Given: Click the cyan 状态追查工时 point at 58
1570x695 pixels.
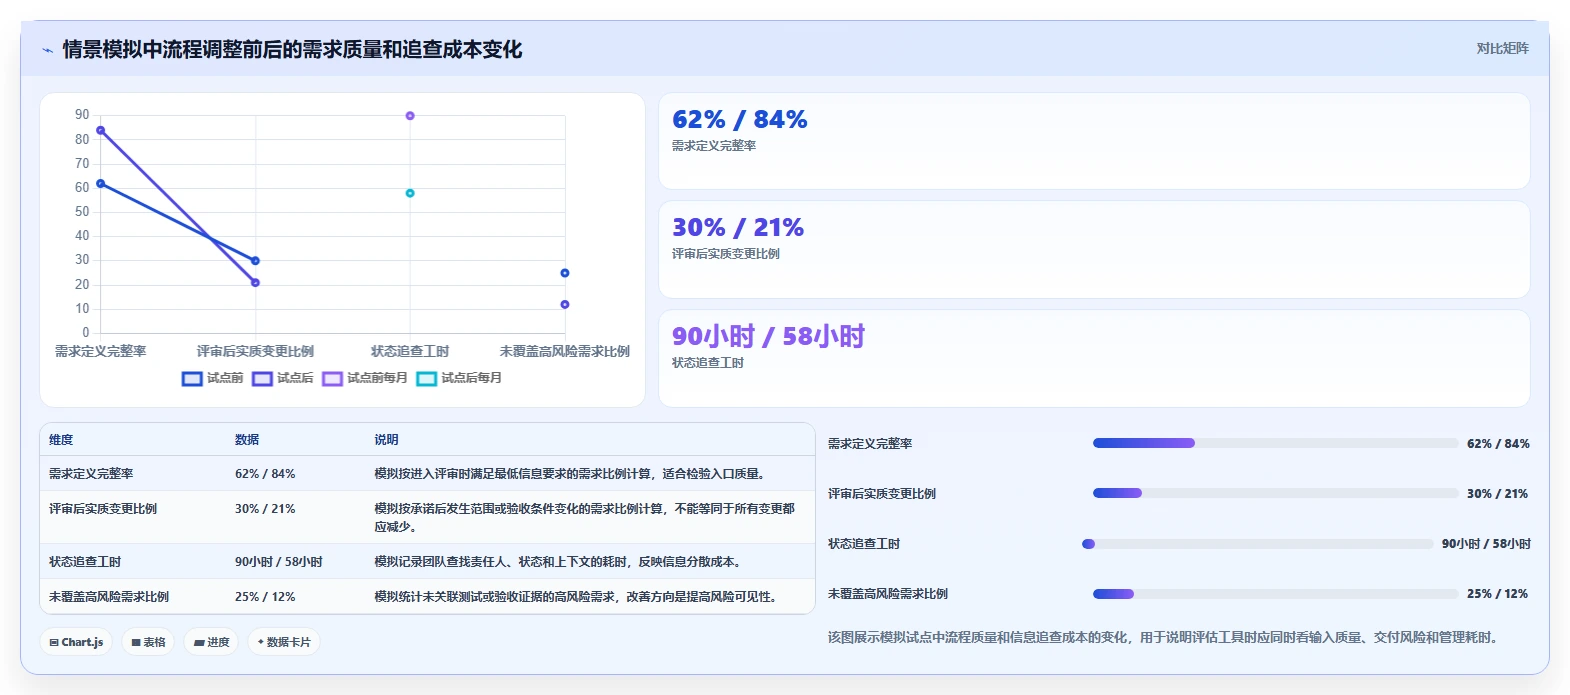Looking at the screenshot, I should click(410, 193).
